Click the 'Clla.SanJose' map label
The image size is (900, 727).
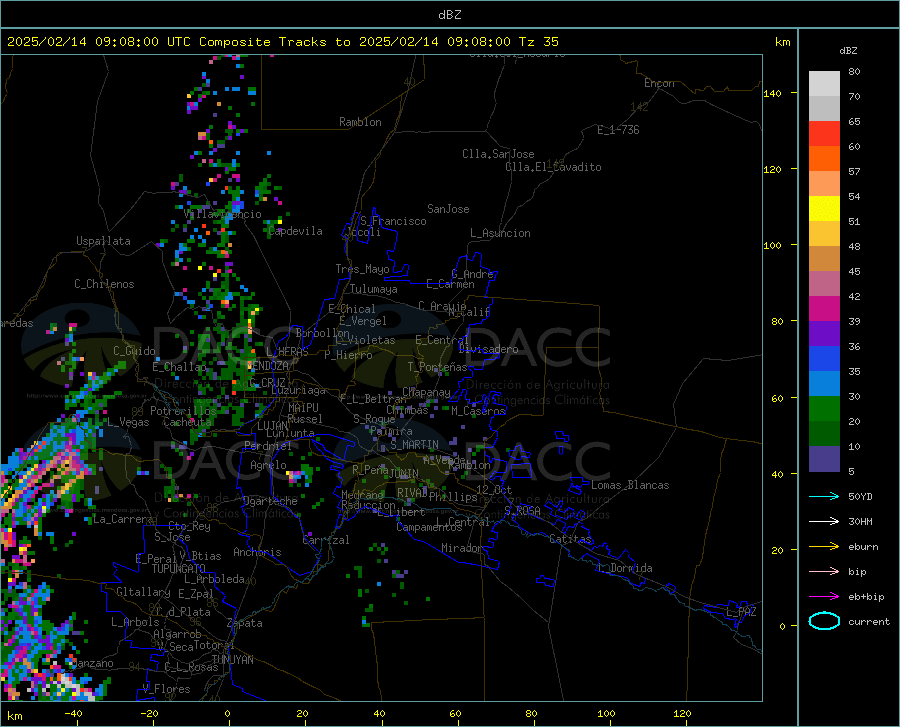pyautogui.click(x=498, y=154)
